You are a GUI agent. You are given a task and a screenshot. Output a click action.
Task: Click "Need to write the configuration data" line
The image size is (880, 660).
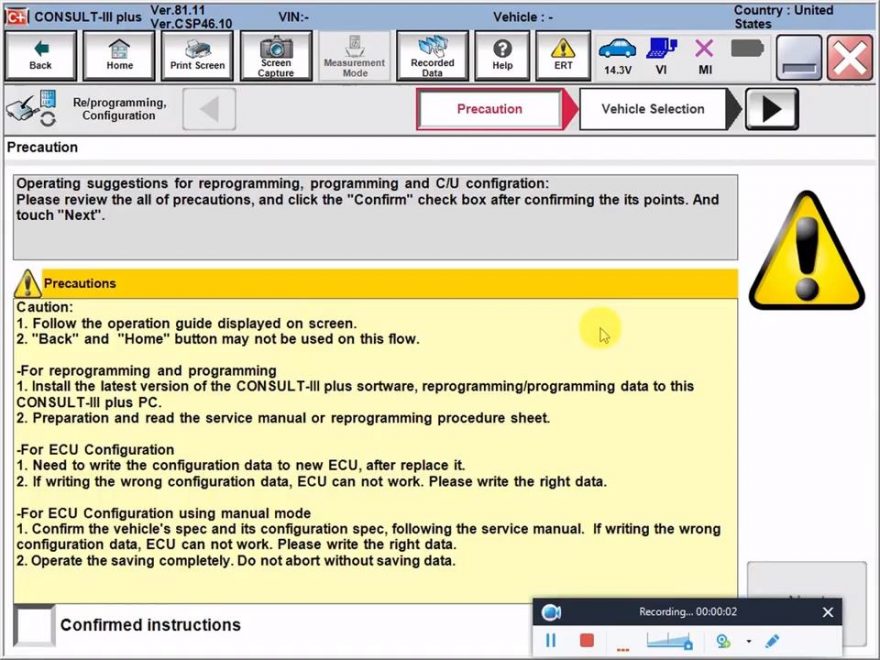241,465
